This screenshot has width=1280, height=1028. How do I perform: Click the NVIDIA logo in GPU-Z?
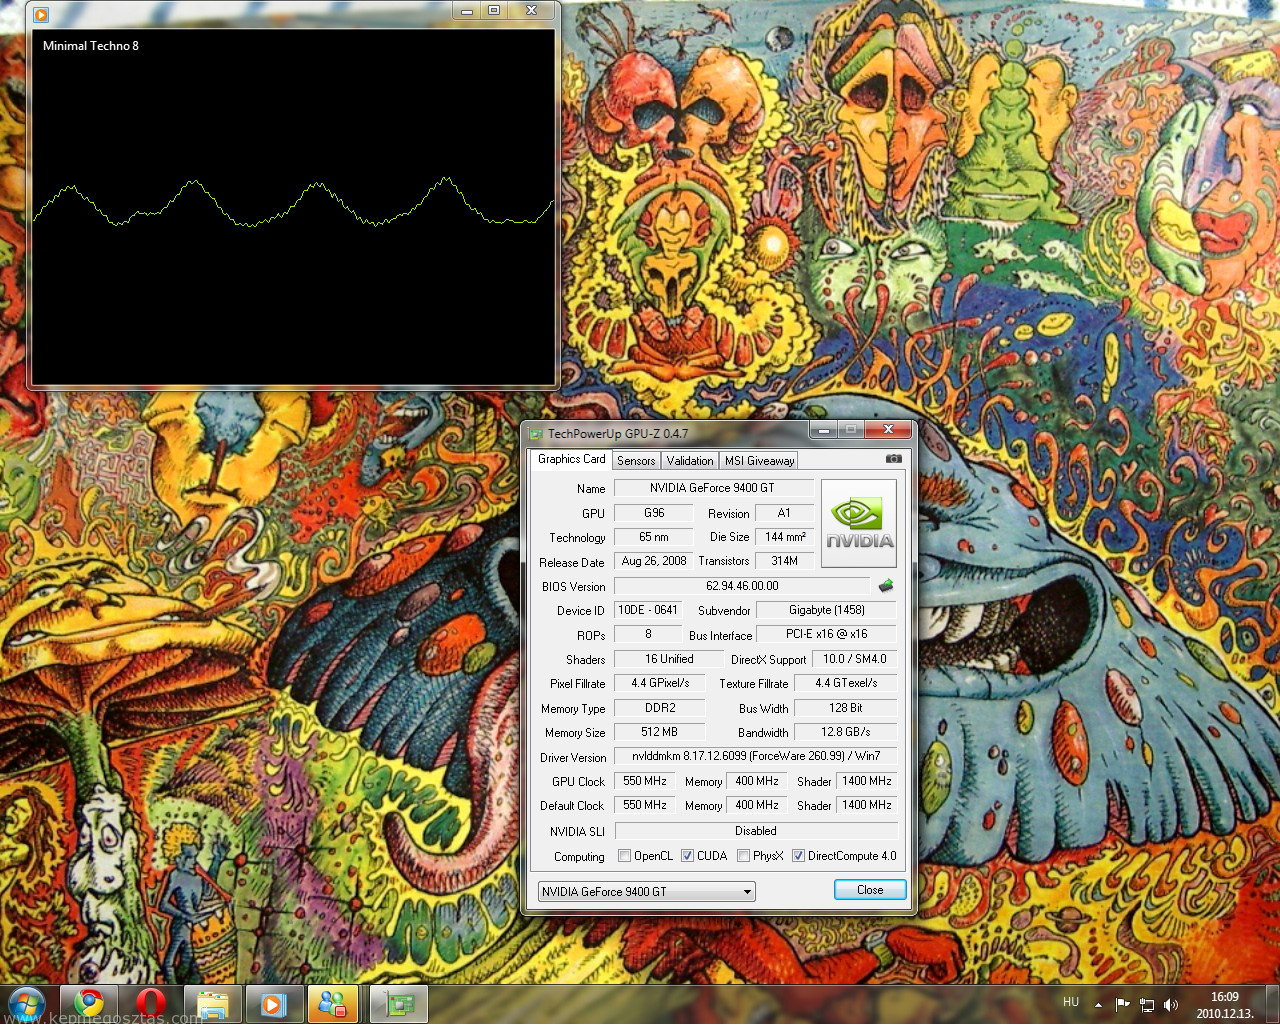pyautogui.click(x=859, y=523)
